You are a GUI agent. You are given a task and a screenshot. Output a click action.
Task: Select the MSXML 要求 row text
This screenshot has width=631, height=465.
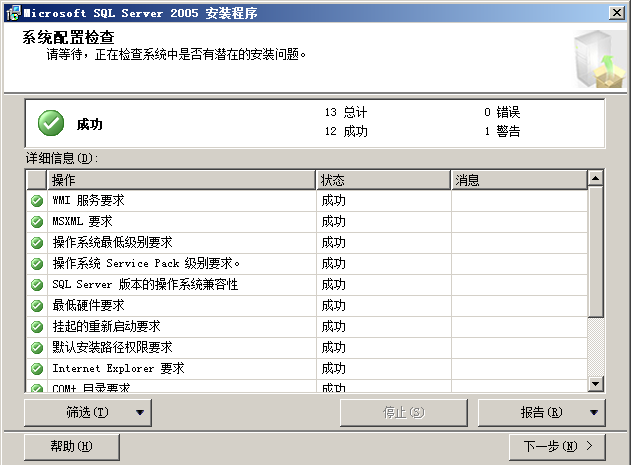[82, 221]
